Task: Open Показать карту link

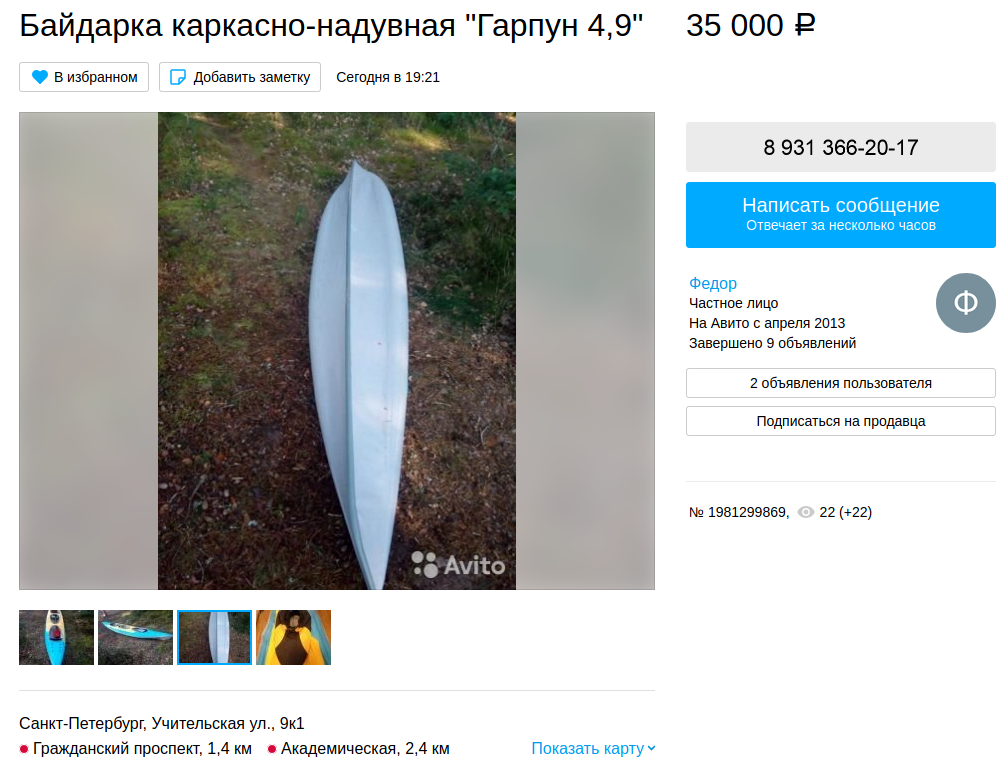Action: tap(588, 748)
